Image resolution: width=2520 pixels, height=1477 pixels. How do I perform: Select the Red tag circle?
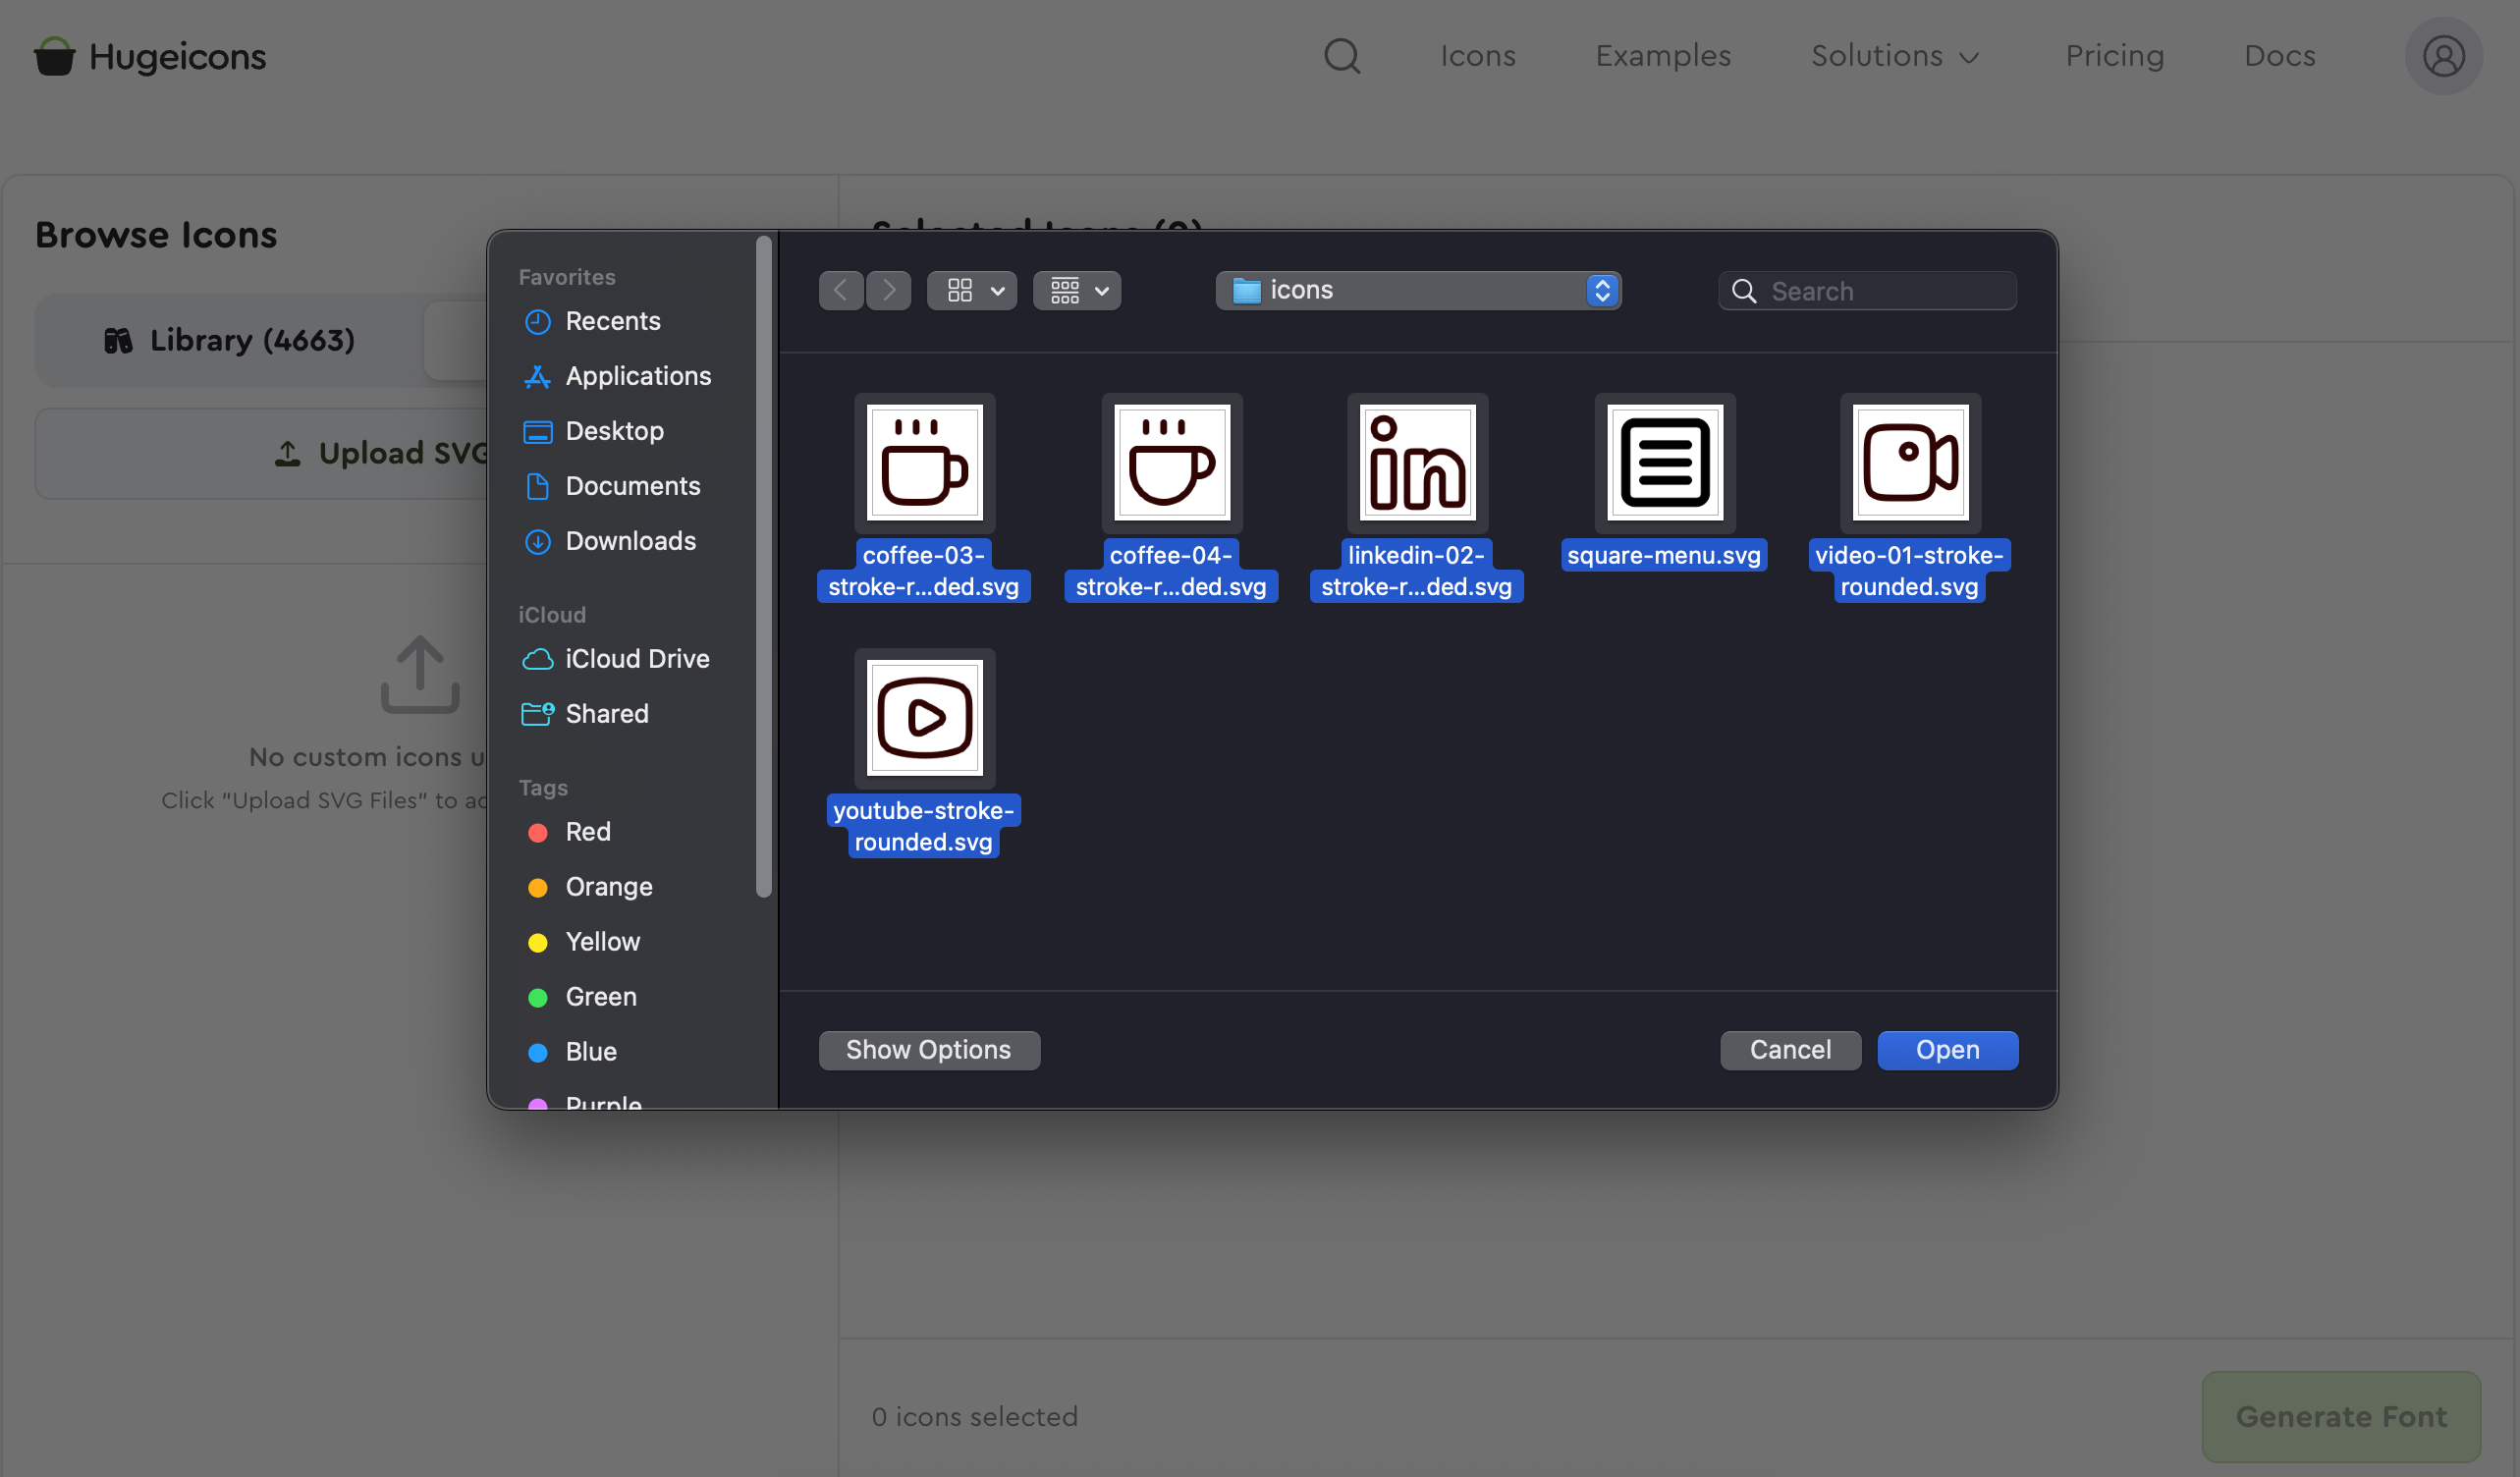click(539, 832)
